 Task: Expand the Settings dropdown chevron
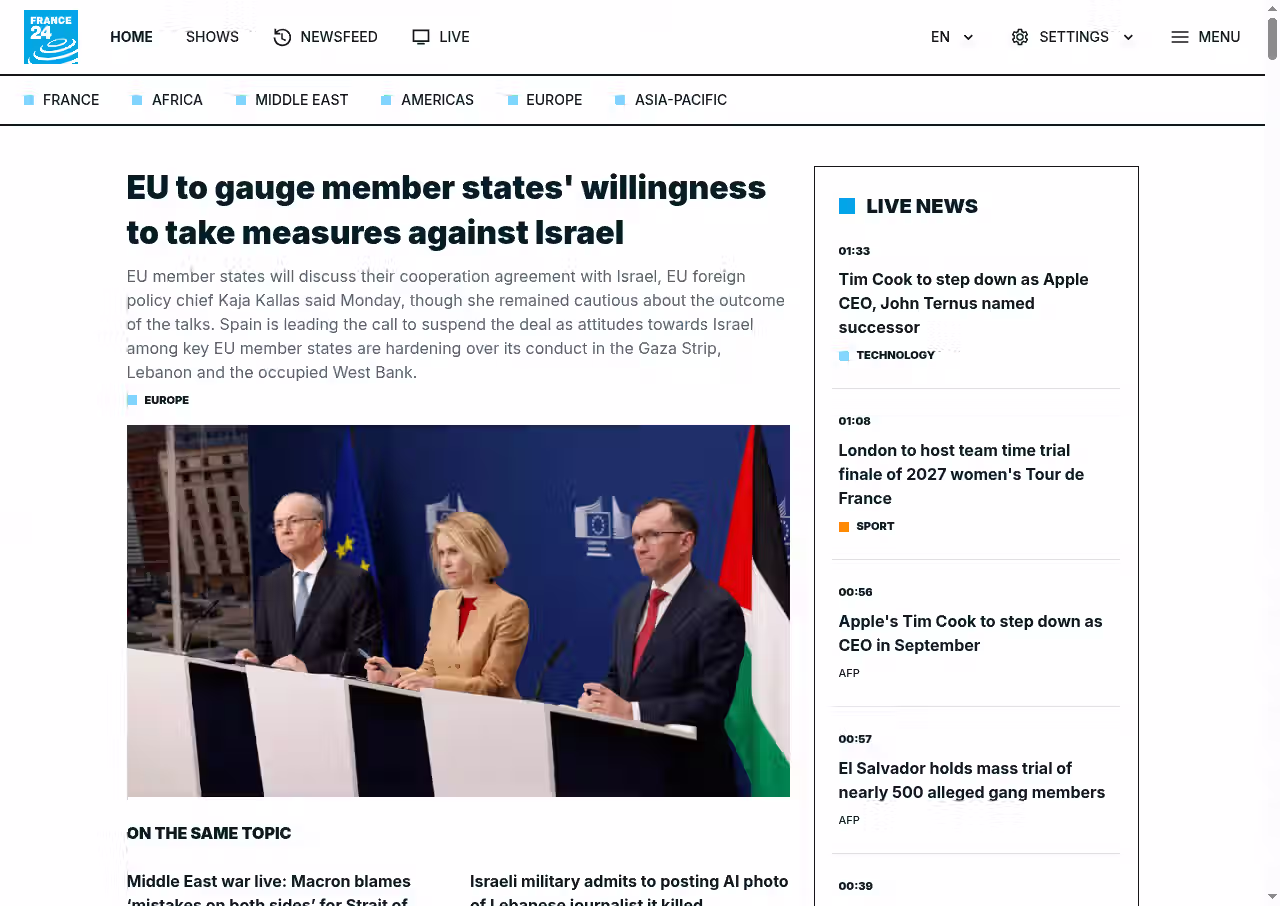click(x=1128, y=37)
